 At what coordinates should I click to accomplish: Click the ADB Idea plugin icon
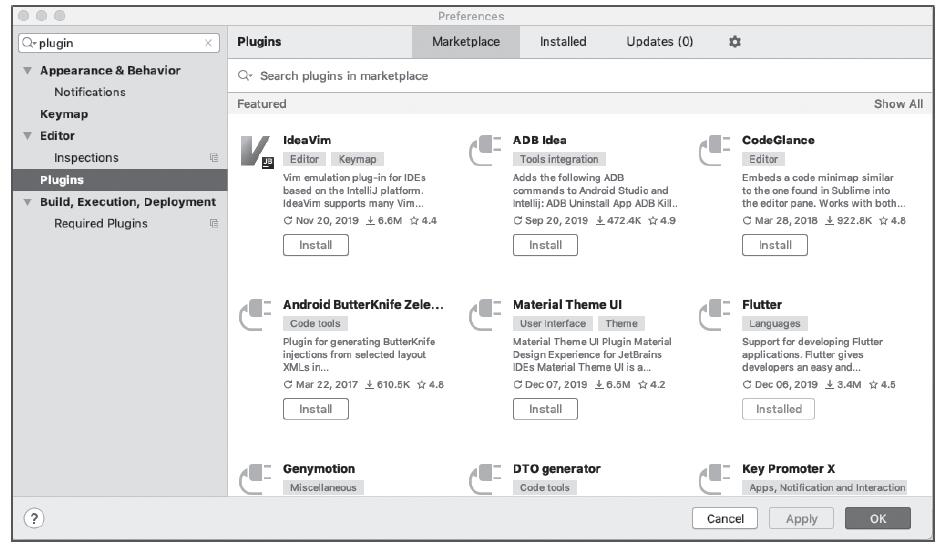pyautogui.click(x=485, y=150)
